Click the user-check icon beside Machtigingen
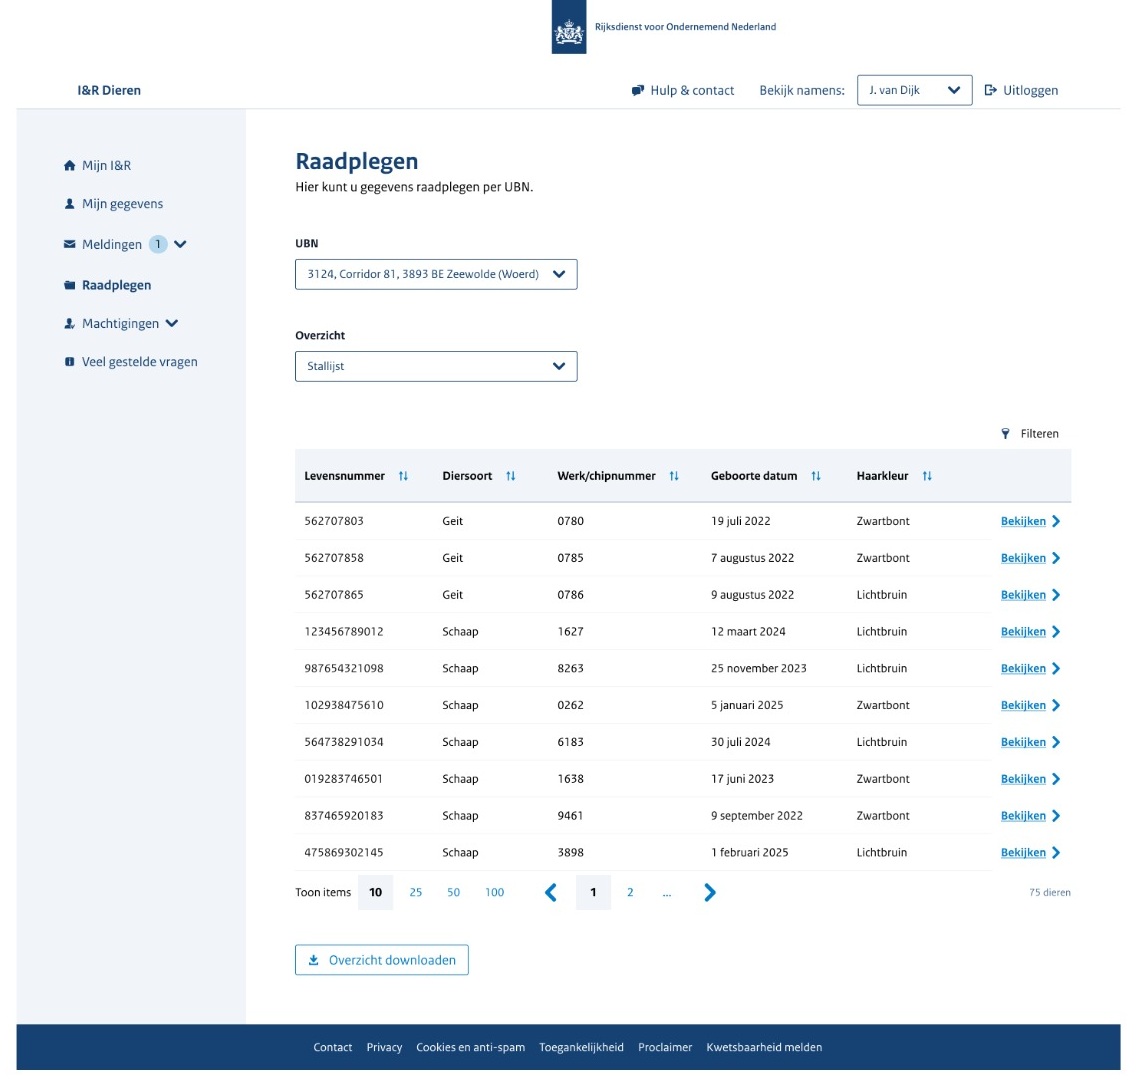Viewport: 1137px width, 1086px height. pos(70,323)
